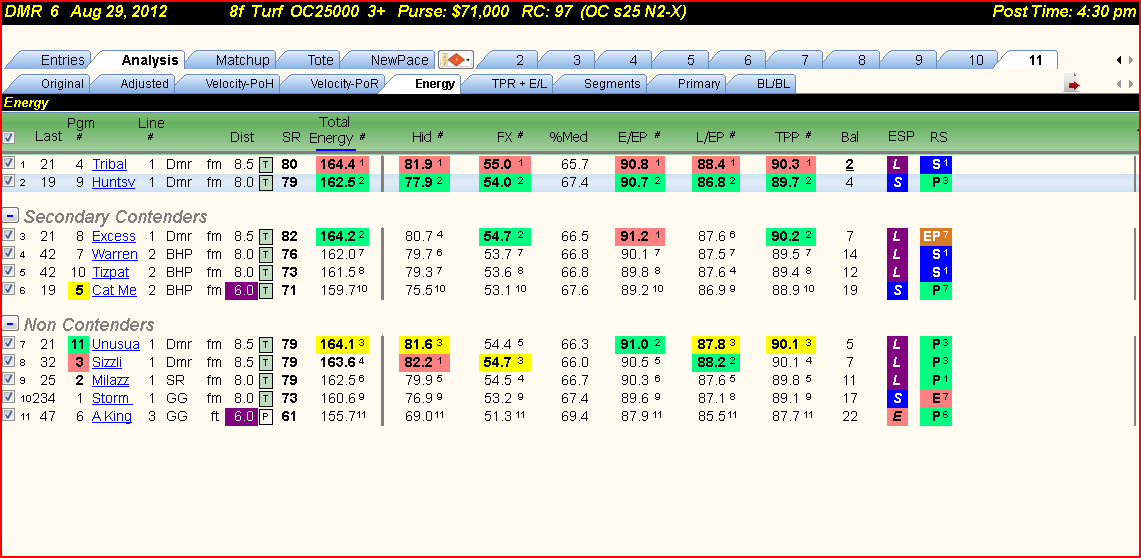The height and width of the screenshot is (558, 1141).
Task: Open horse link Milazz
Action: (112, 380)
